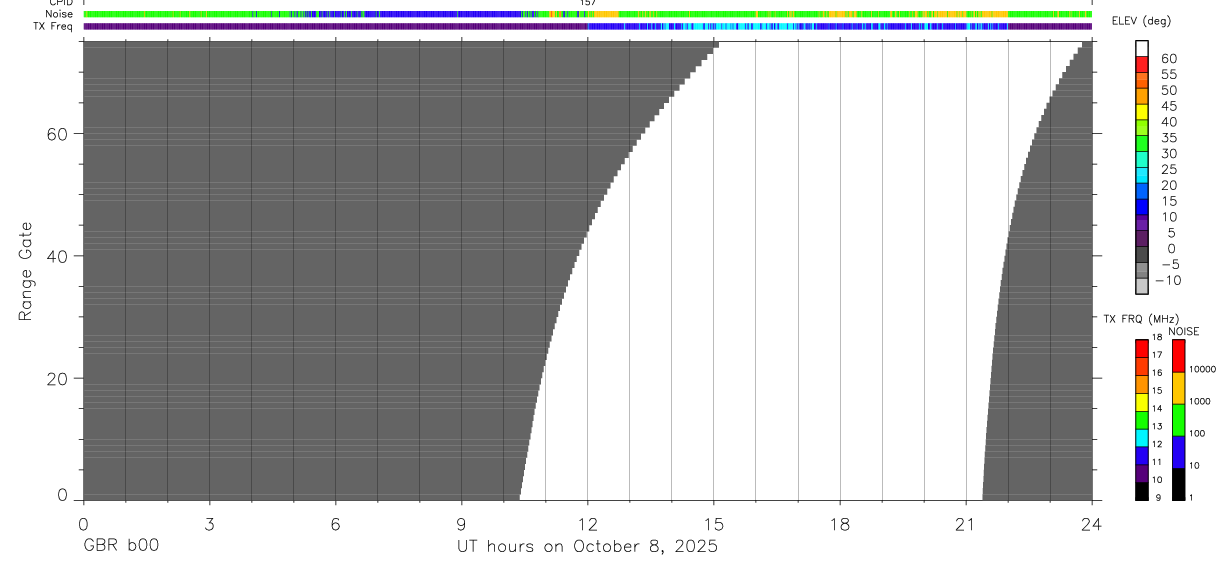This screenshot has height=567, width=1228.
Task: Select the white top segment of ELEV colorbar
Action: [1142, 48]
